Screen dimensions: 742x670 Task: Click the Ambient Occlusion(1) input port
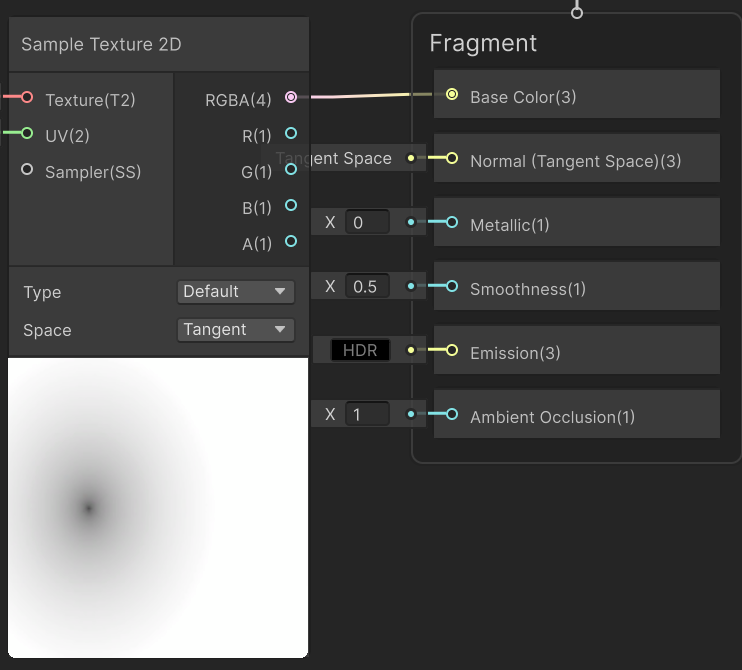(452, 414)
